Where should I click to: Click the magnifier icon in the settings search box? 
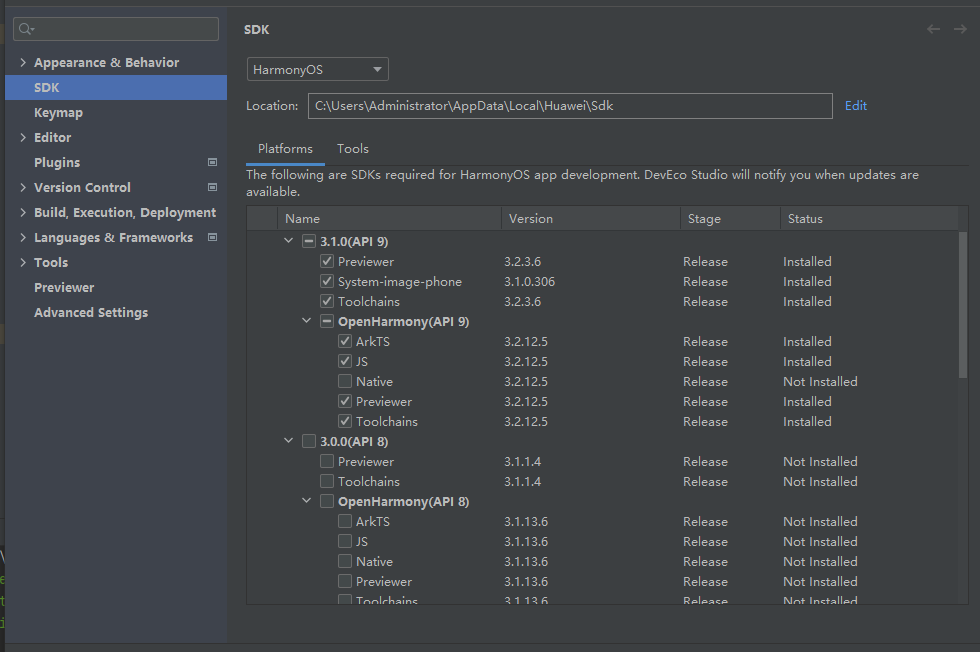[x=26, y=29]
